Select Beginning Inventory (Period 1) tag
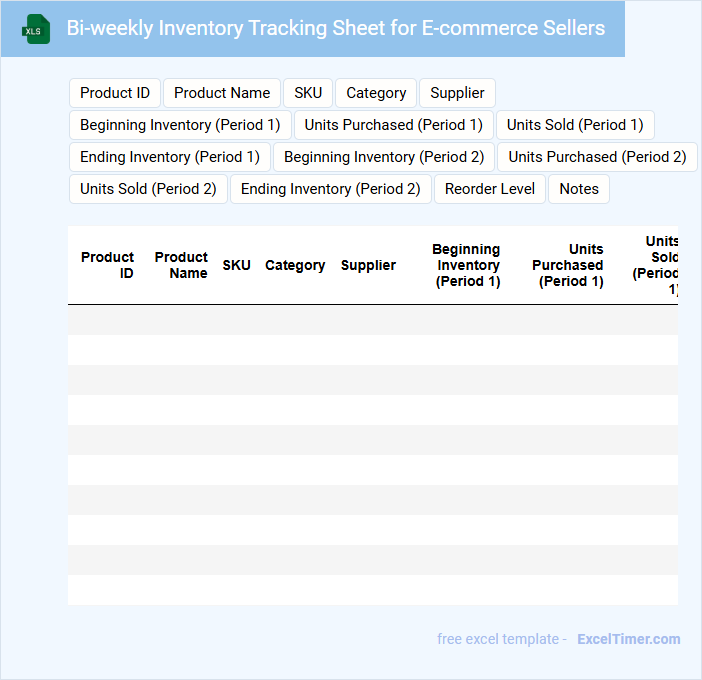Image resolution: width=702 pixels, height=680 pixels. [x=180, y=125]
